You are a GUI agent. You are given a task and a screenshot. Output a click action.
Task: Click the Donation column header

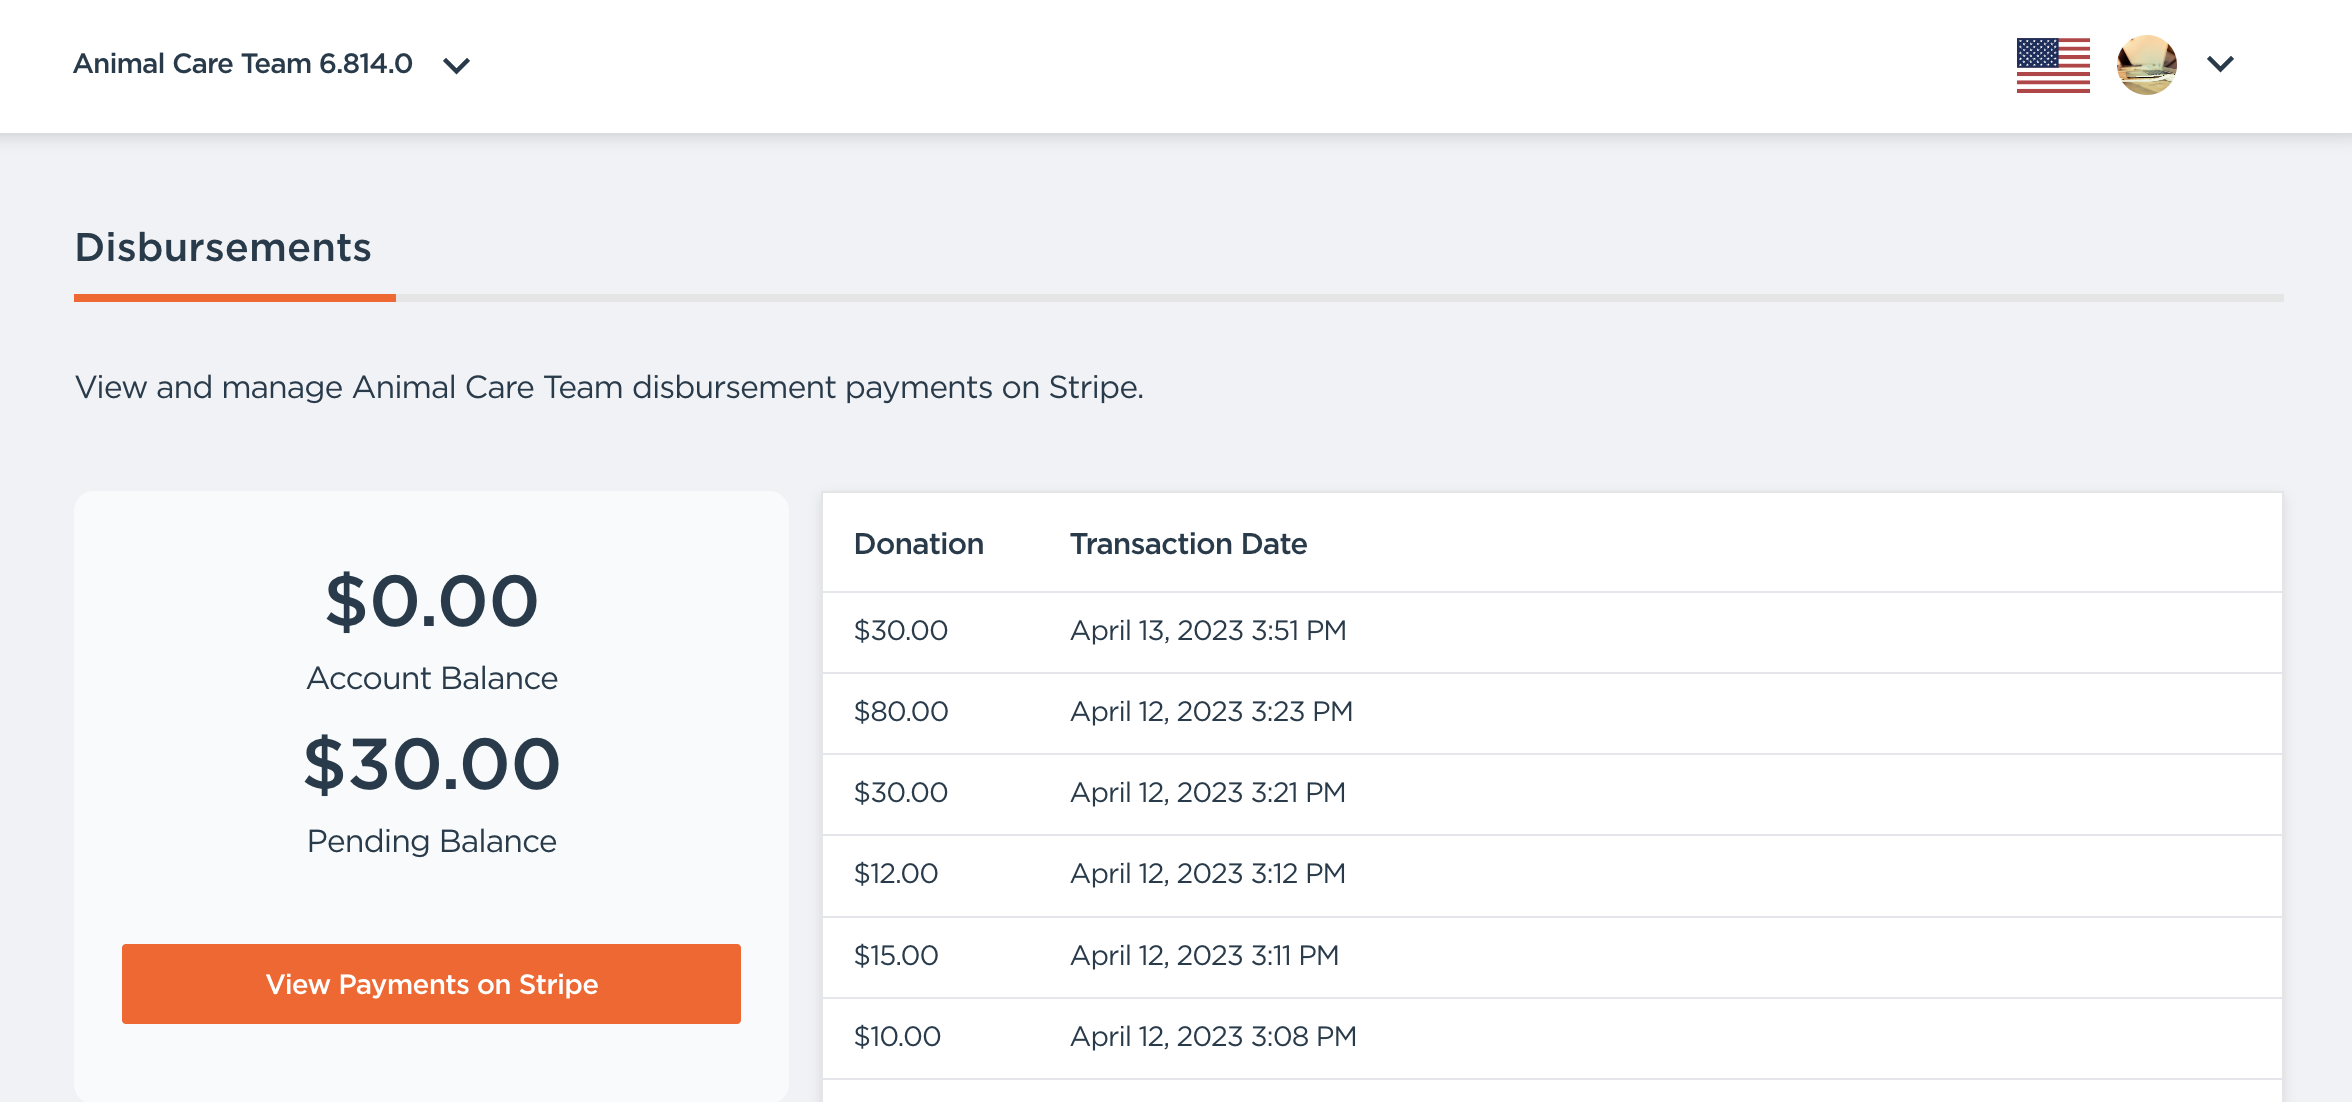point(918,544)
